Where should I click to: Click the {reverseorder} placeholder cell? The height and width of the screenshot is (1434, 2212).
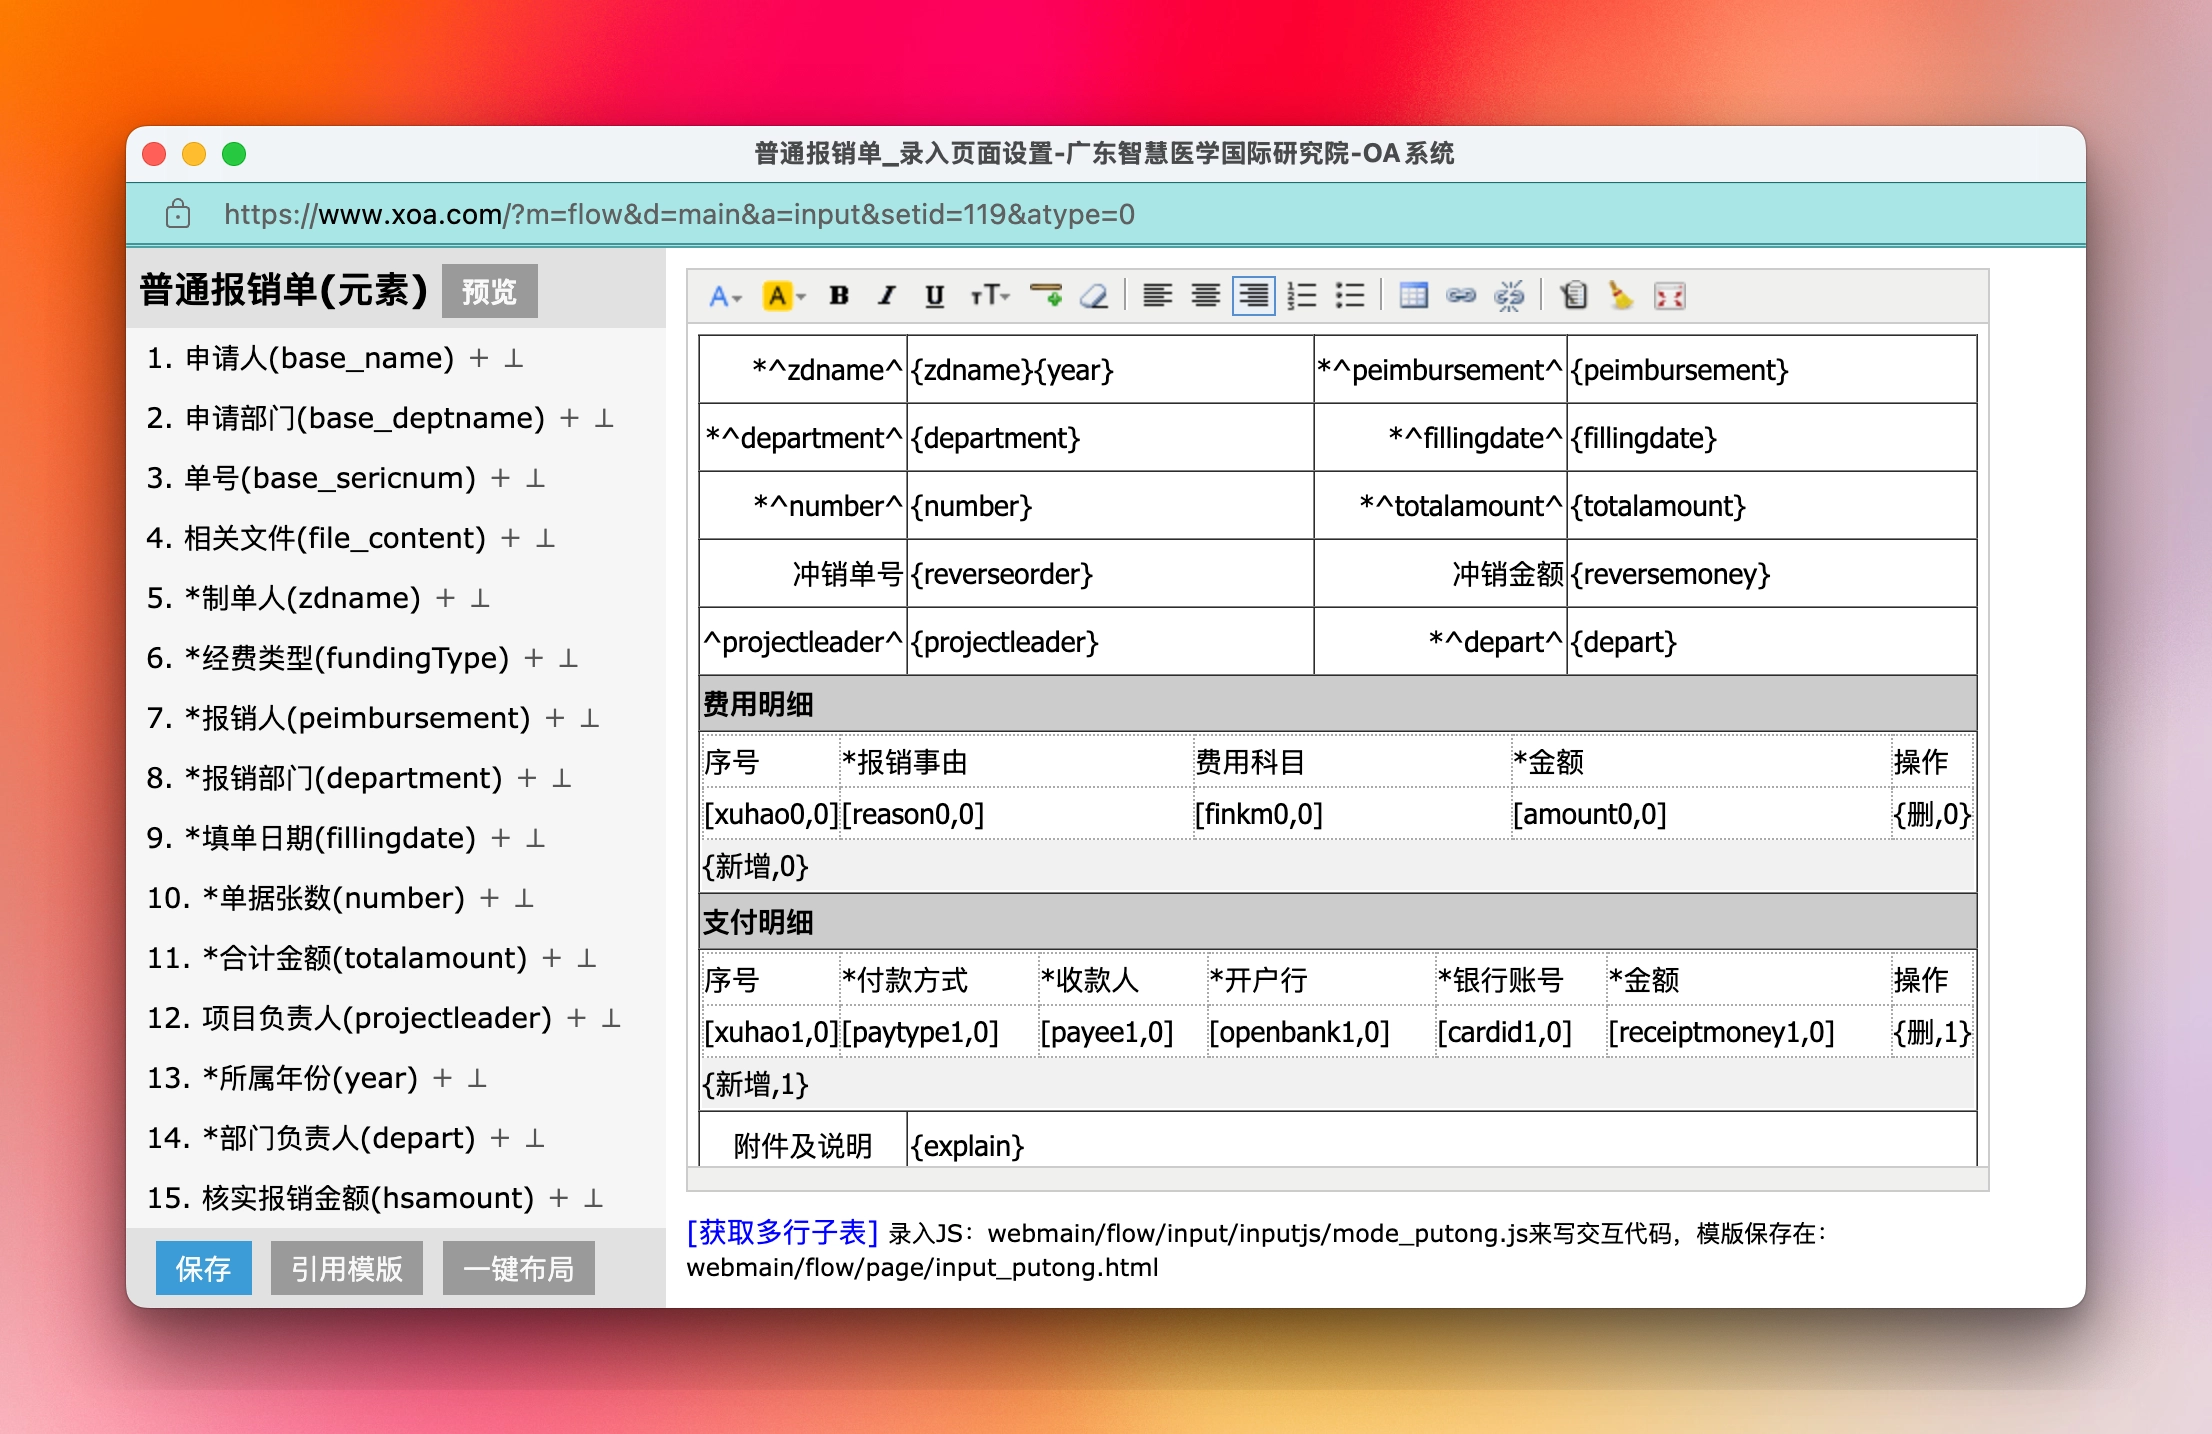pos(1110,574)
